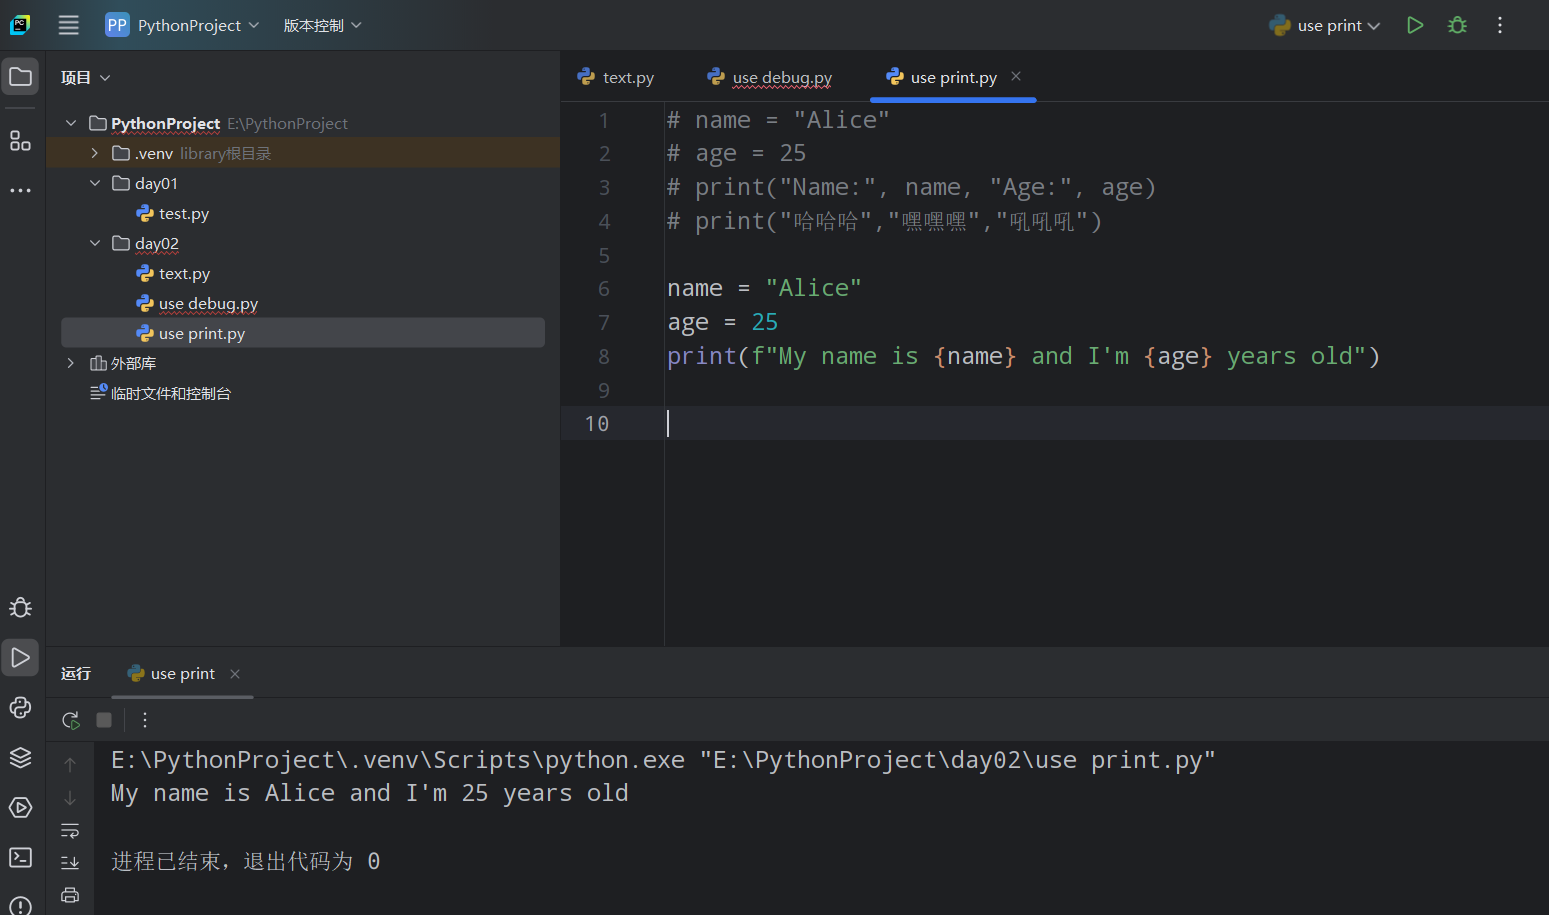Click the python.exe command line in console
The width and height of the screenshot is (1549, 915).
coord(663,760)
